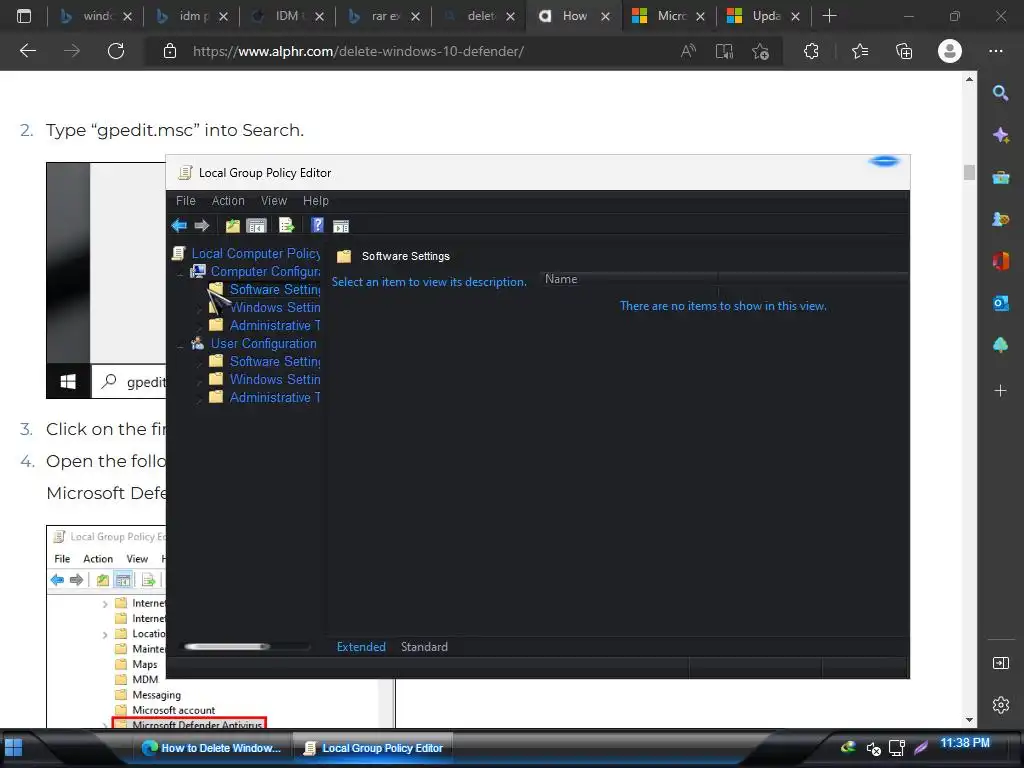This screenshot has width=1024, height=768.
Task: Collapse User Configuration tree node
Action: [181, 344]
